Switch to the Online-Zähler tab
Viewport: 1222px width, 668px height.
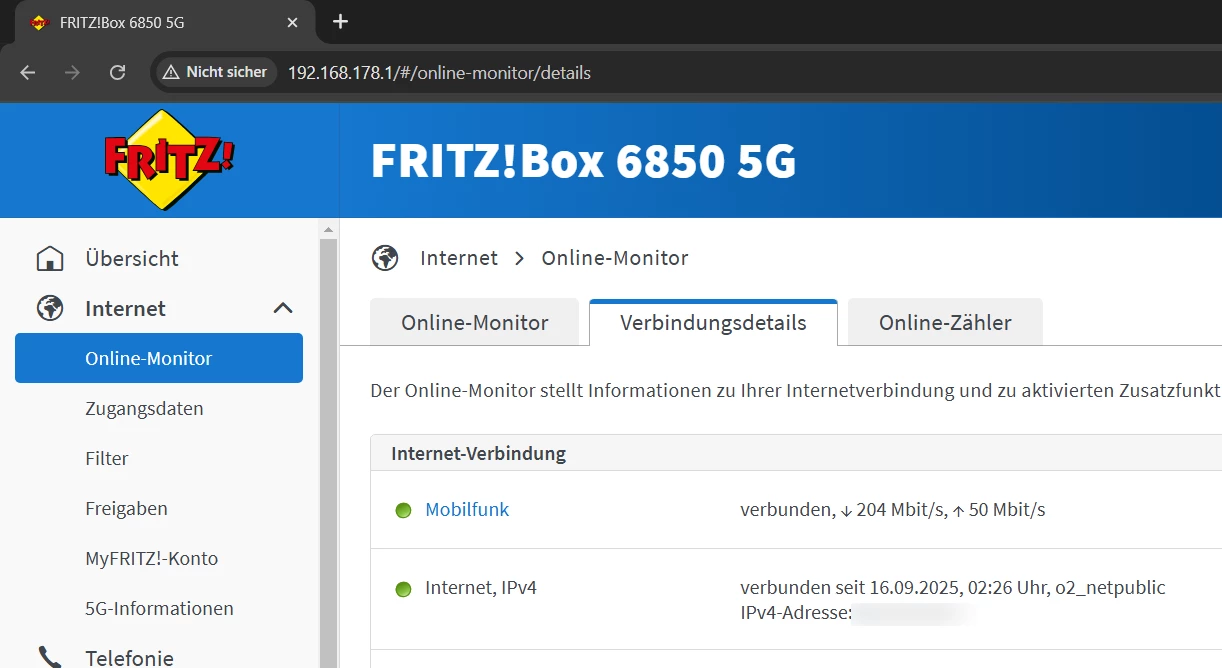click(945, 322)
